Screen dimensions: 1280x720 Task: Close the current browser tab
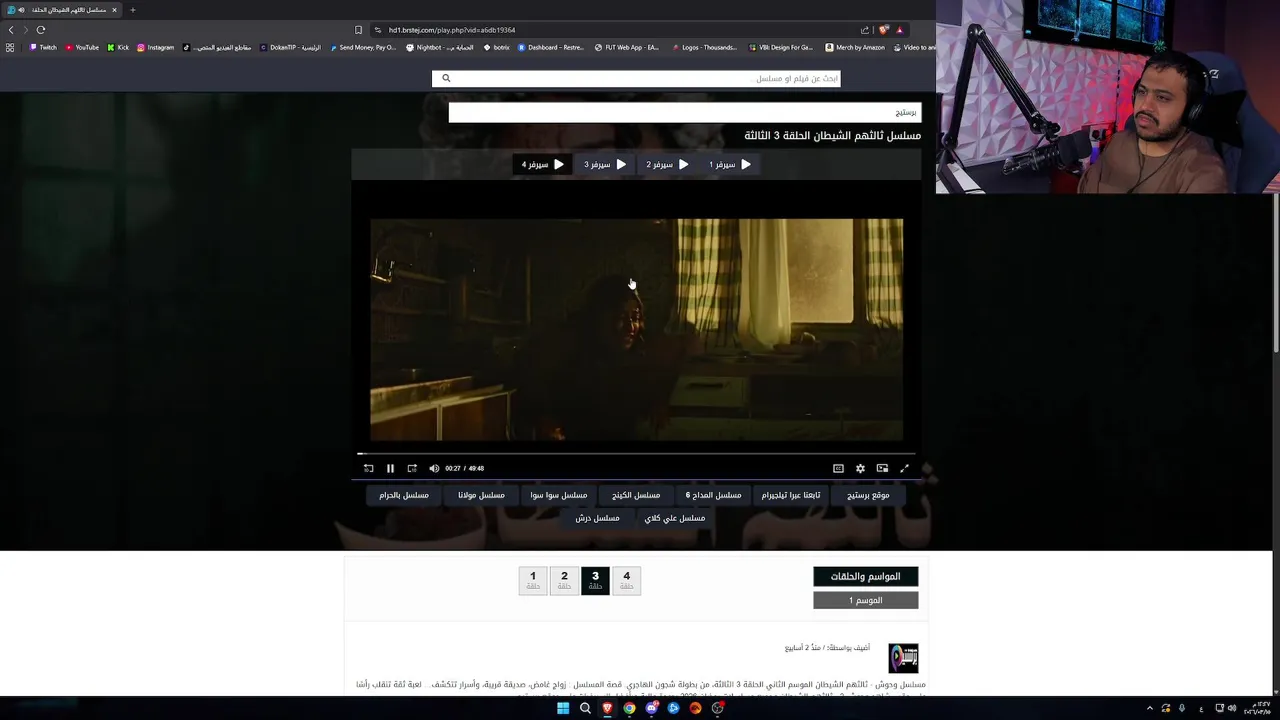pos(114,10)
